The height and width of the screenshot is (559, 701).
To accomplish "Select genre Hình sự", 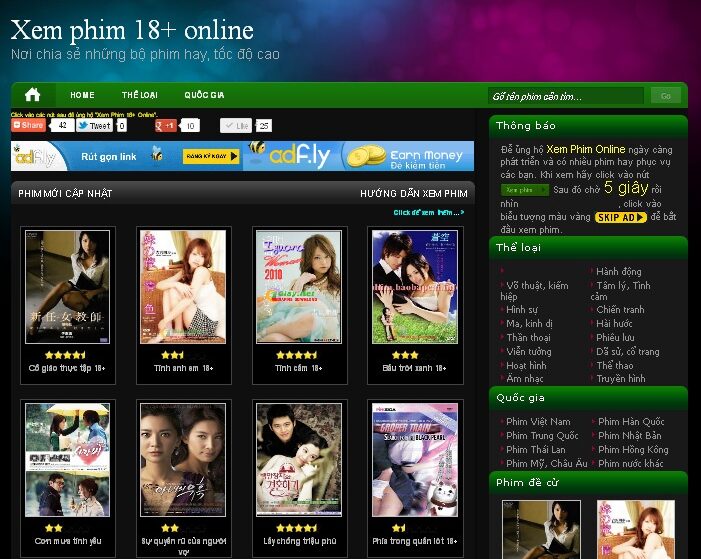I will 522,309.
